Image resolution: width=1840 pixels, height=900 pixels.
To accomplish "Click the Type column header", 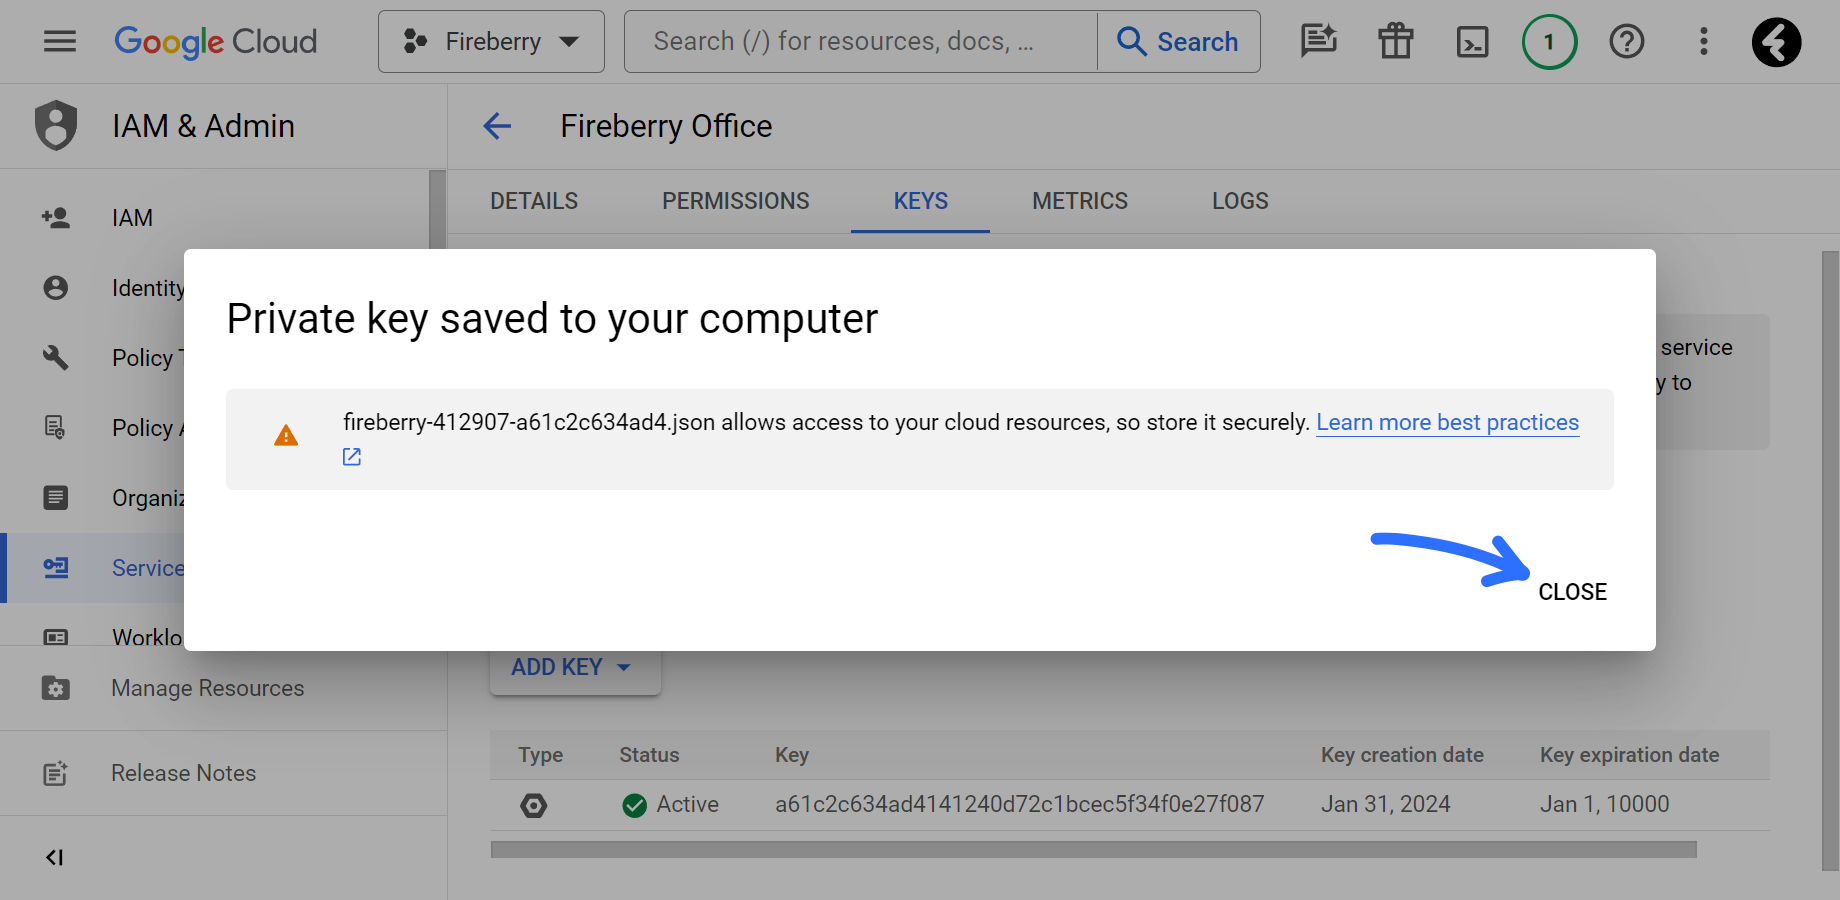I will [540, 755].
